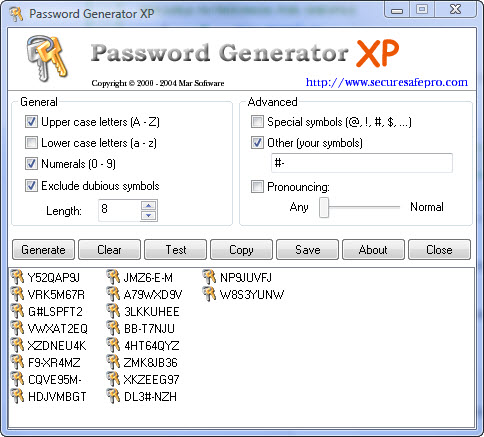The image size is (484, 437).
Task: Click the key icon next to DL3#-NZH
Action: (x=113, y=396)
